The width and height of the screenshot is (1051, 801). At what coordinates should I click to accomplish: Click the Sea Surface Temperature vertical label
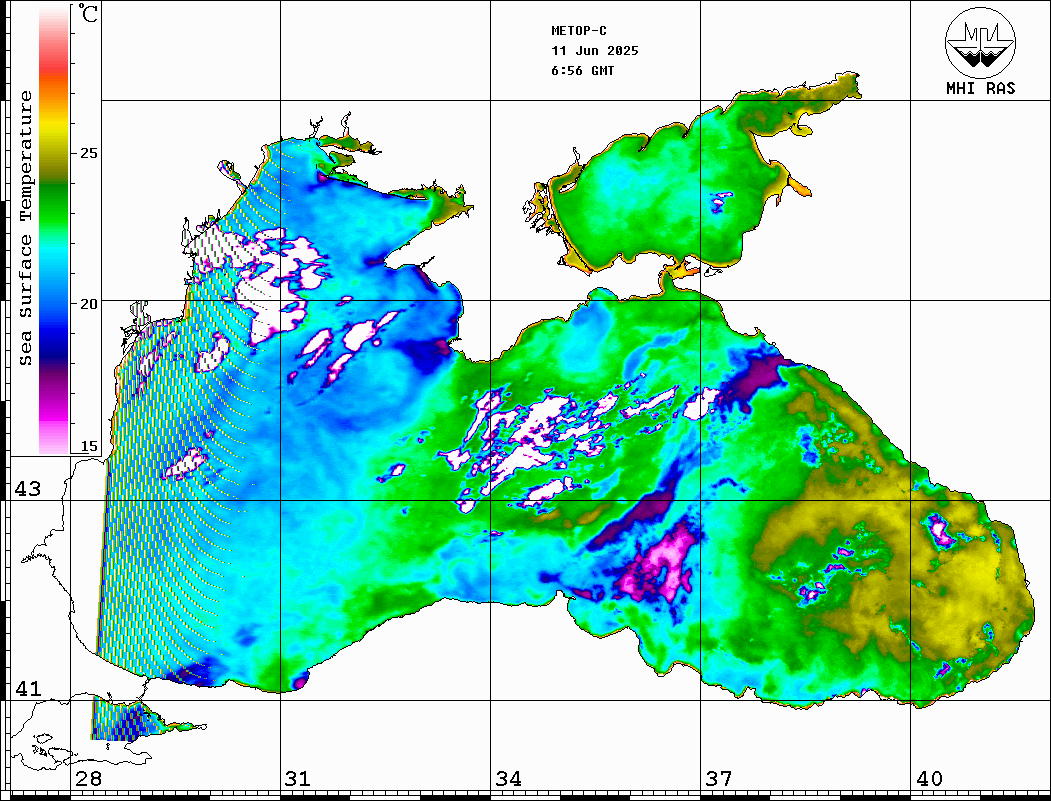tap(25, 228)
